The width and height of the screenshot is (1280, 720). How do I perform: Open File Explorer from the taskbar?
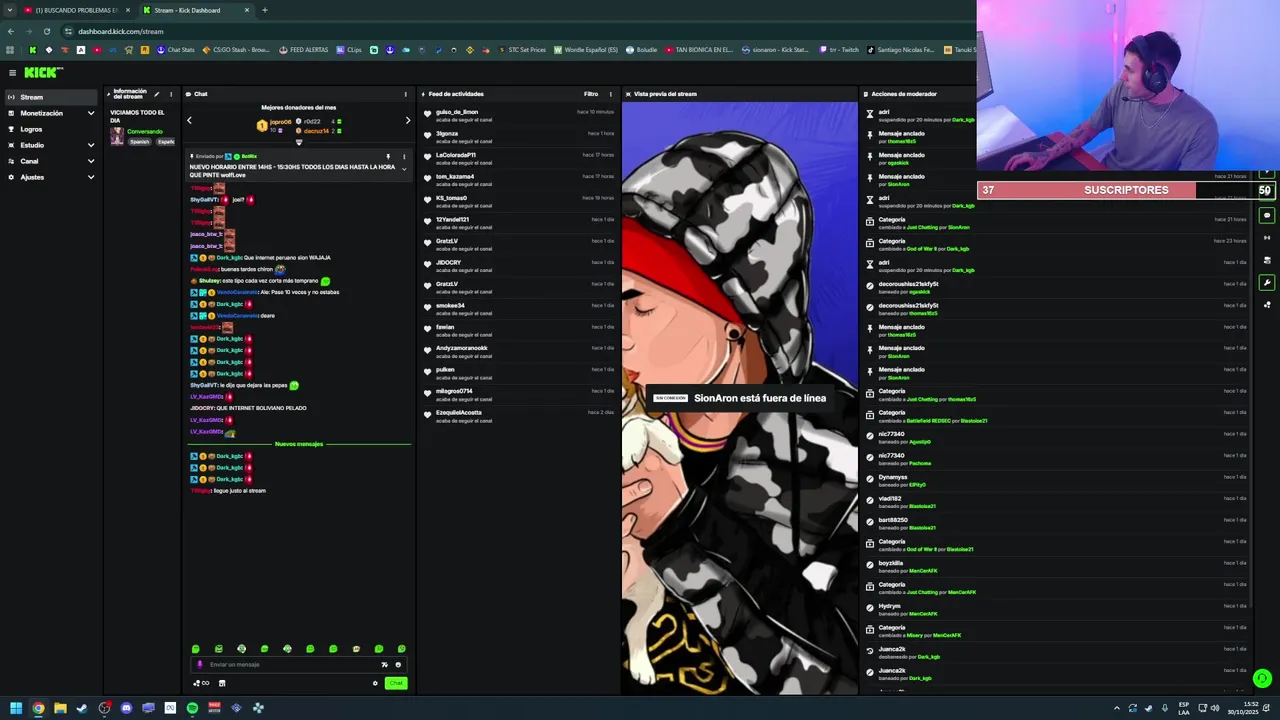(x=60, y=708)
